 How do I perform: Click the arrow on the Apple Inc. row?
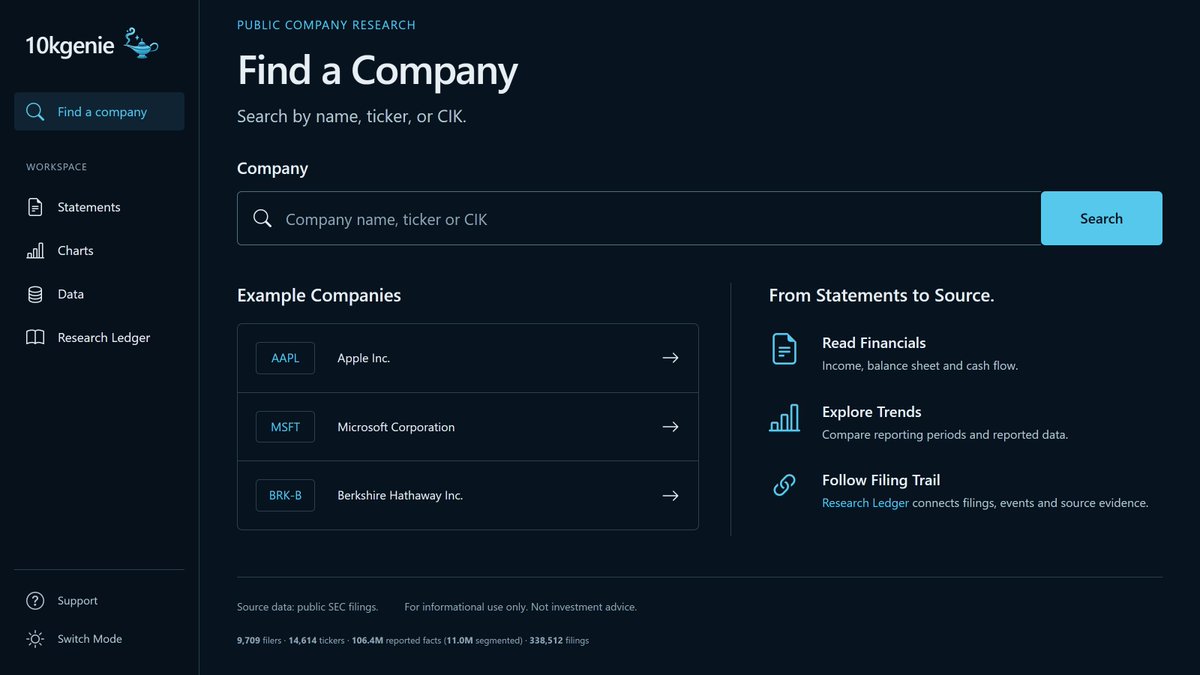point(670,358)
